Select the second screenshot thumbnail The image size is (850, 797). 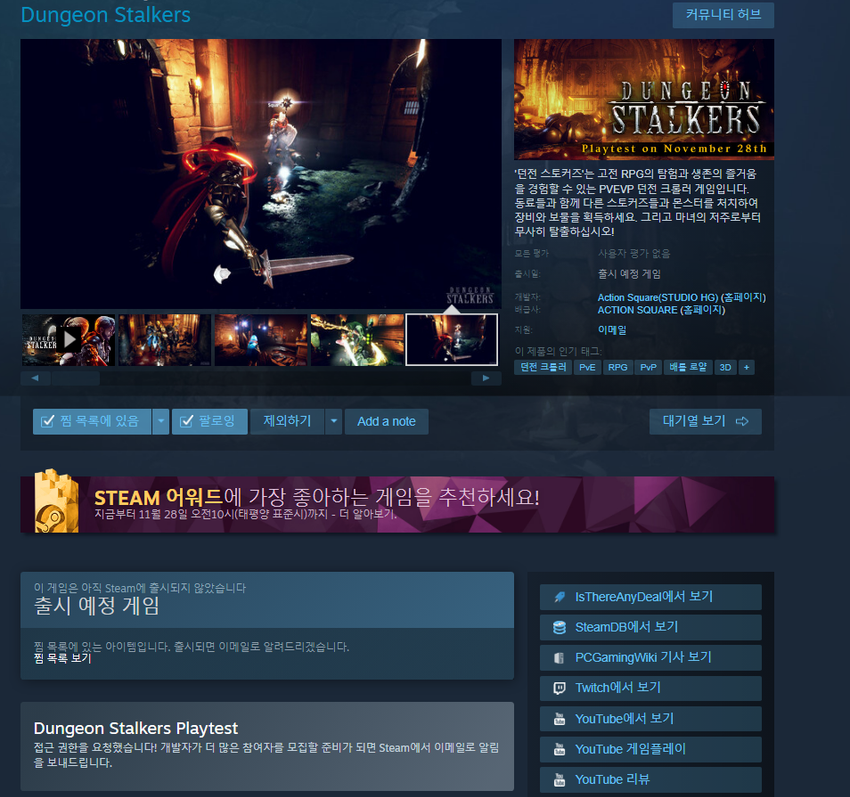[x=165, y=340]
